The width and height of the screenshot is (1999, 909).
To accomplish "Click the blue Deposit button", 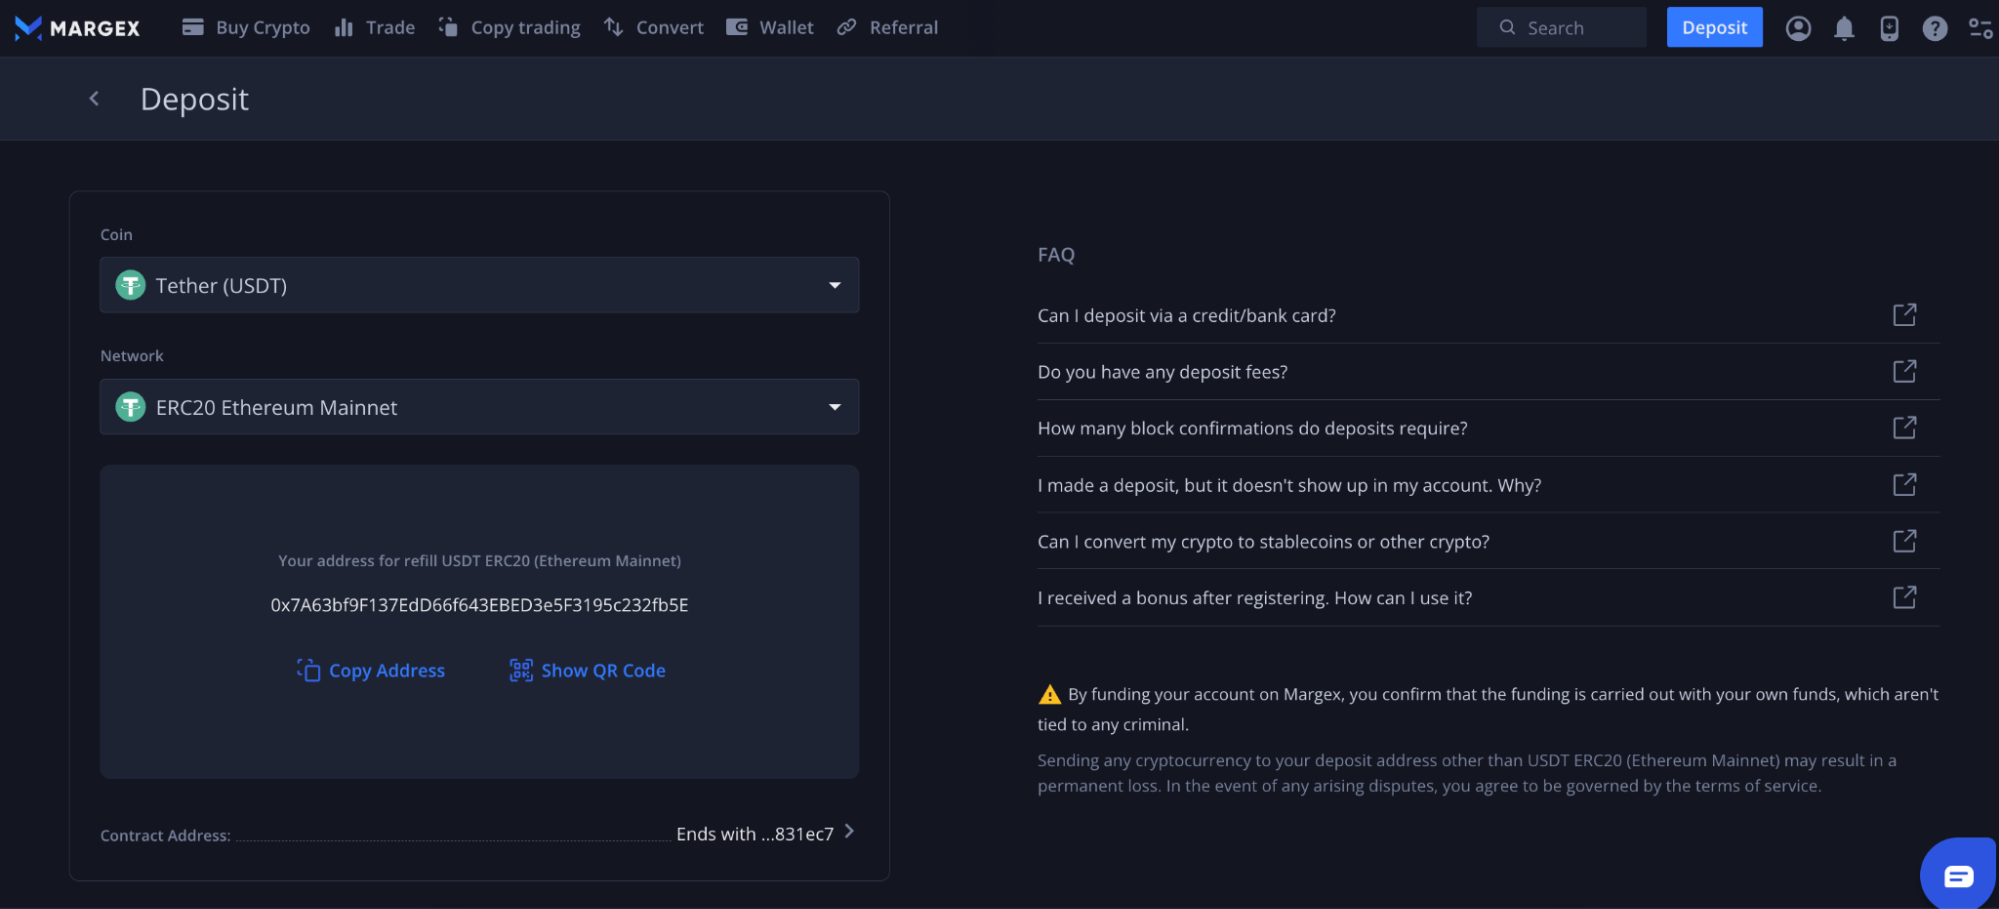I will point(1714,28).
